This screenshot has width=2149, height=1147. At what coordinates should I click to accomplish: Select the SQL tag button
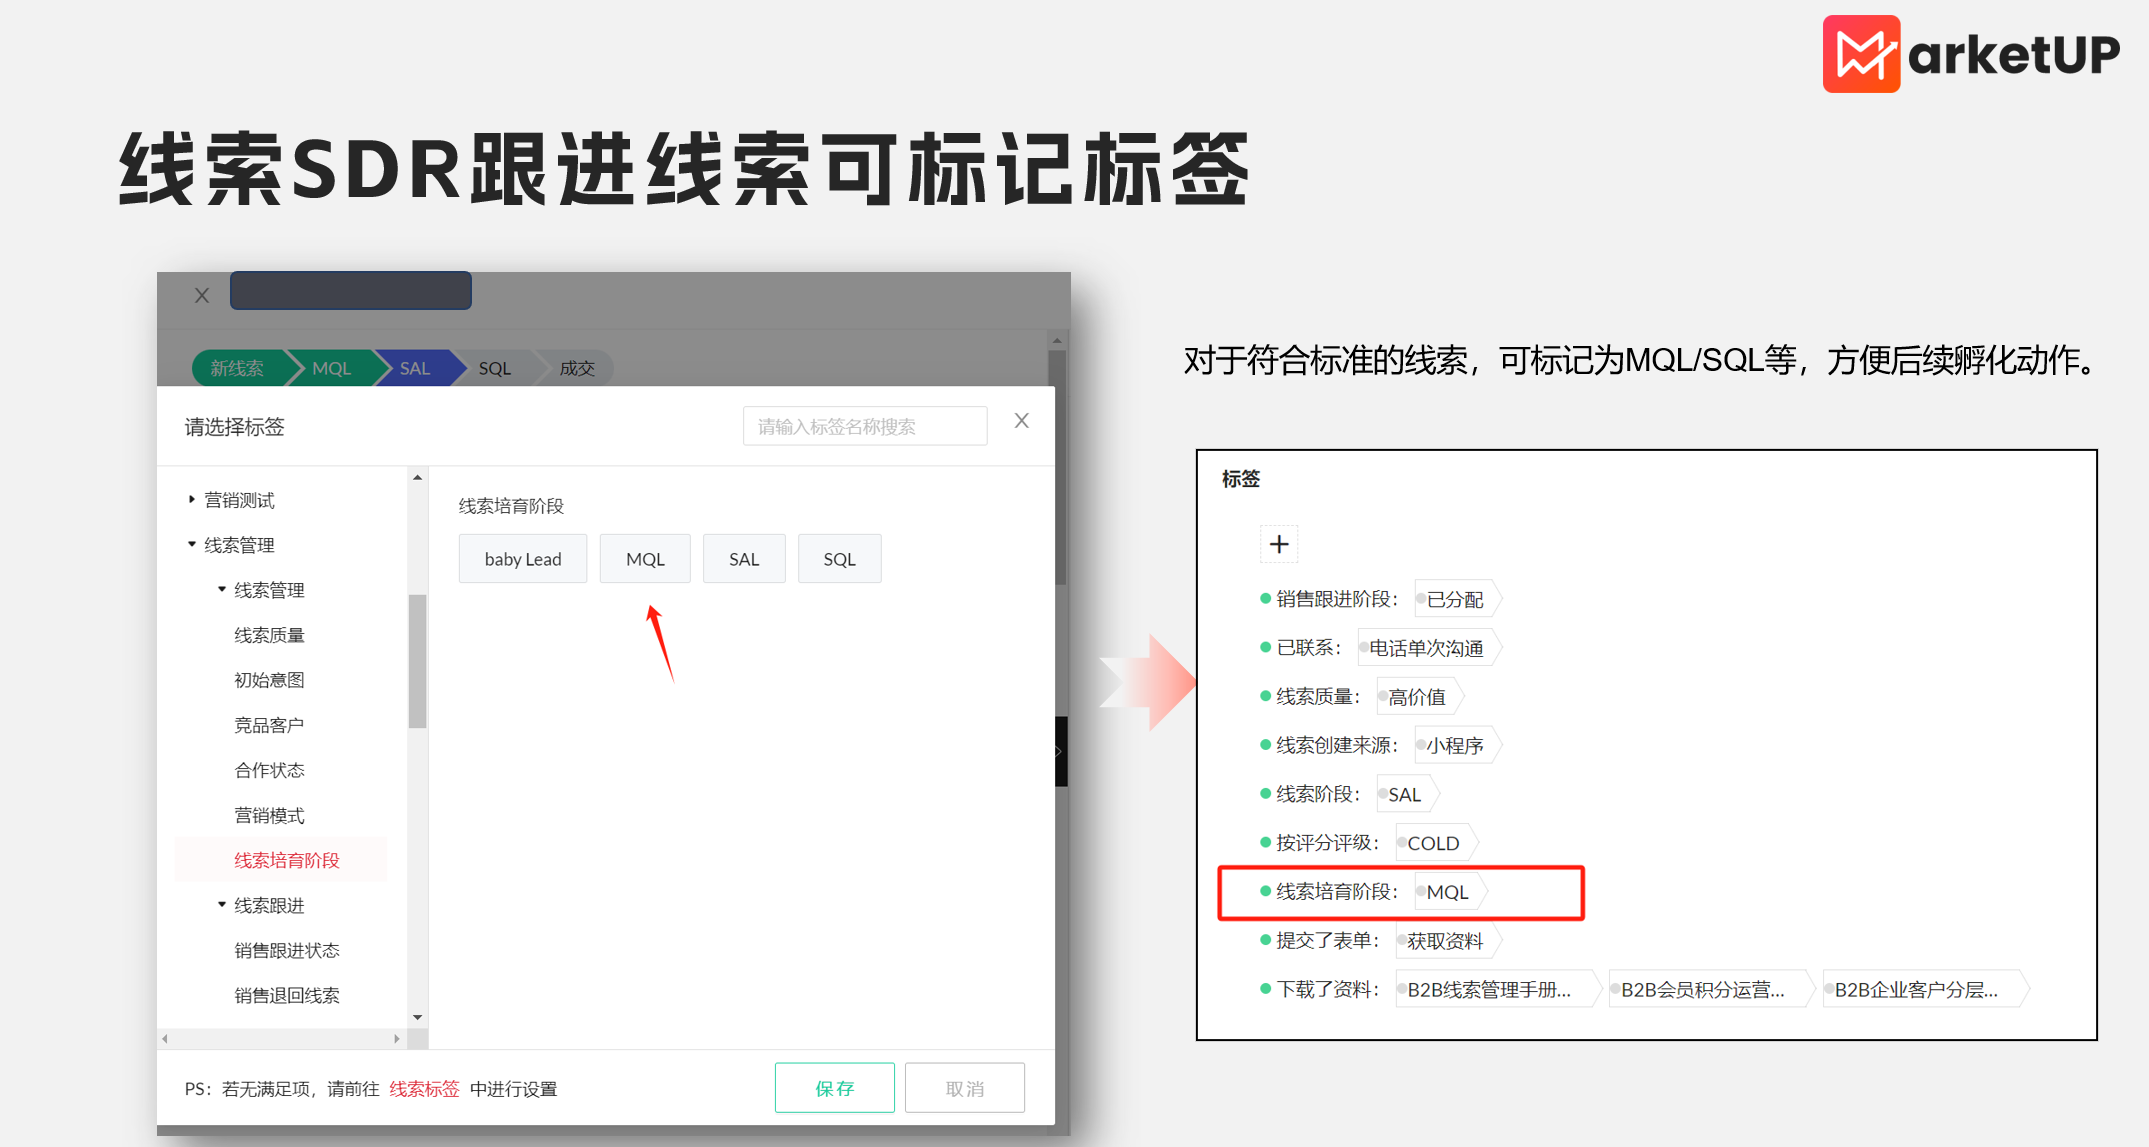point(839,558)
